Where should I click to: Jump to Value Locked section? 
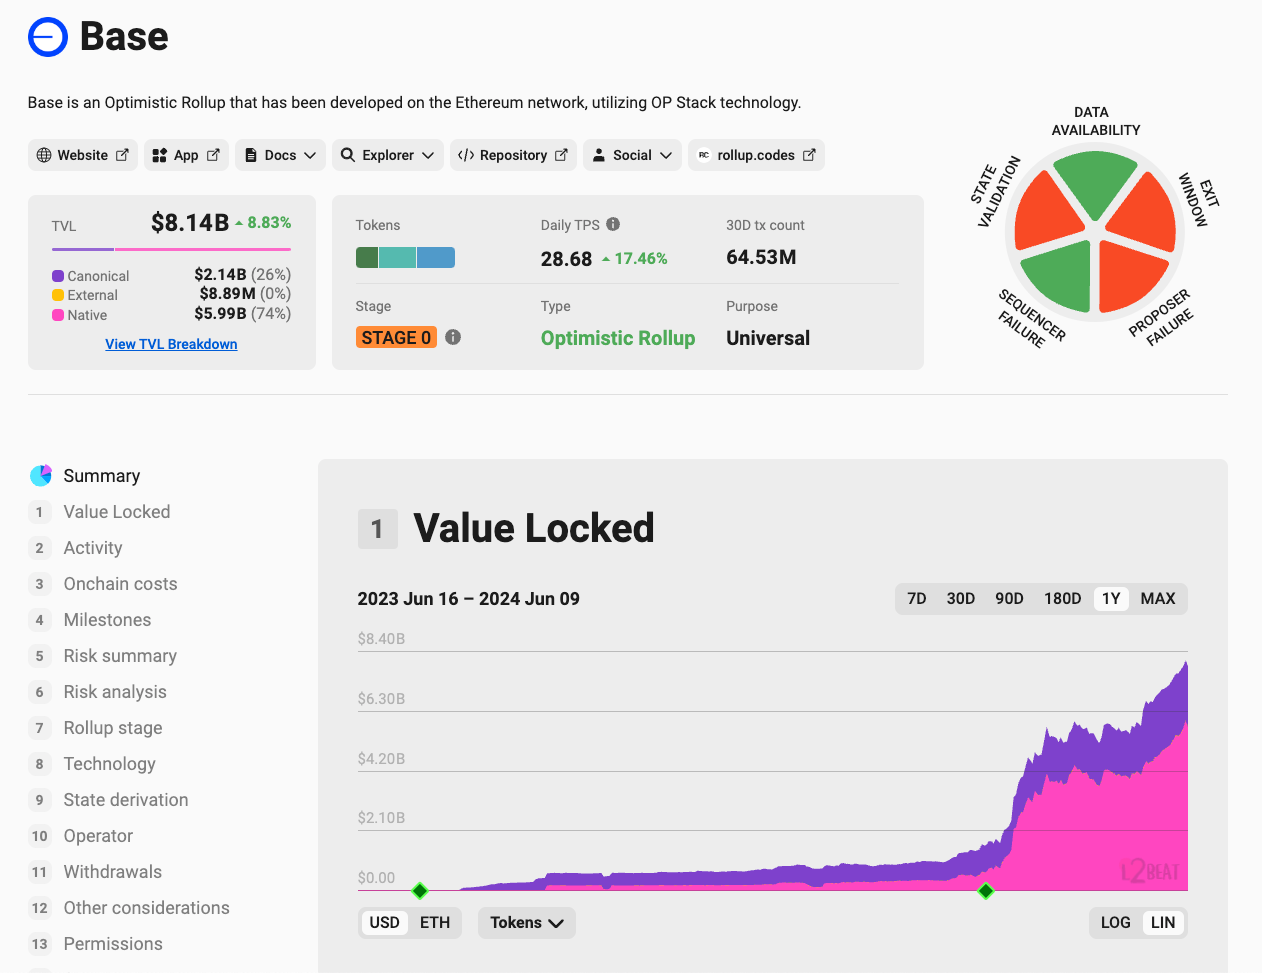click(x=117, y=512)
